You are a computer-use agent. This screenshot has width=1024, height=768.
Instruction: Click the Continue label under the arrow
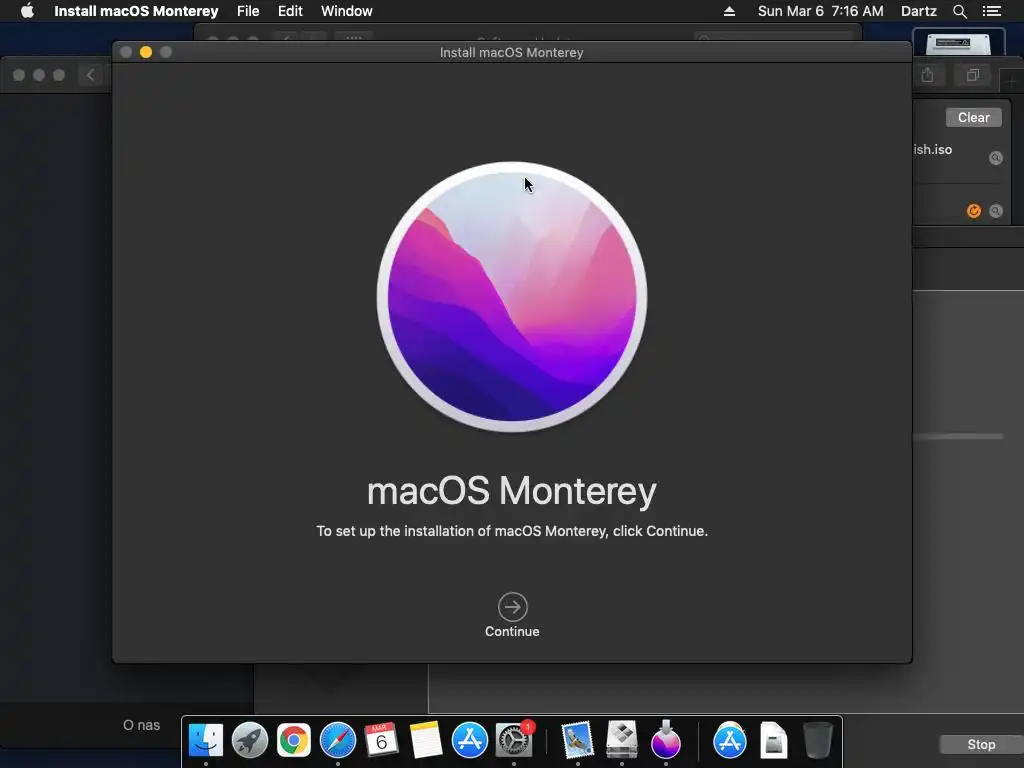pyautogui.click(x=512, y=632)
